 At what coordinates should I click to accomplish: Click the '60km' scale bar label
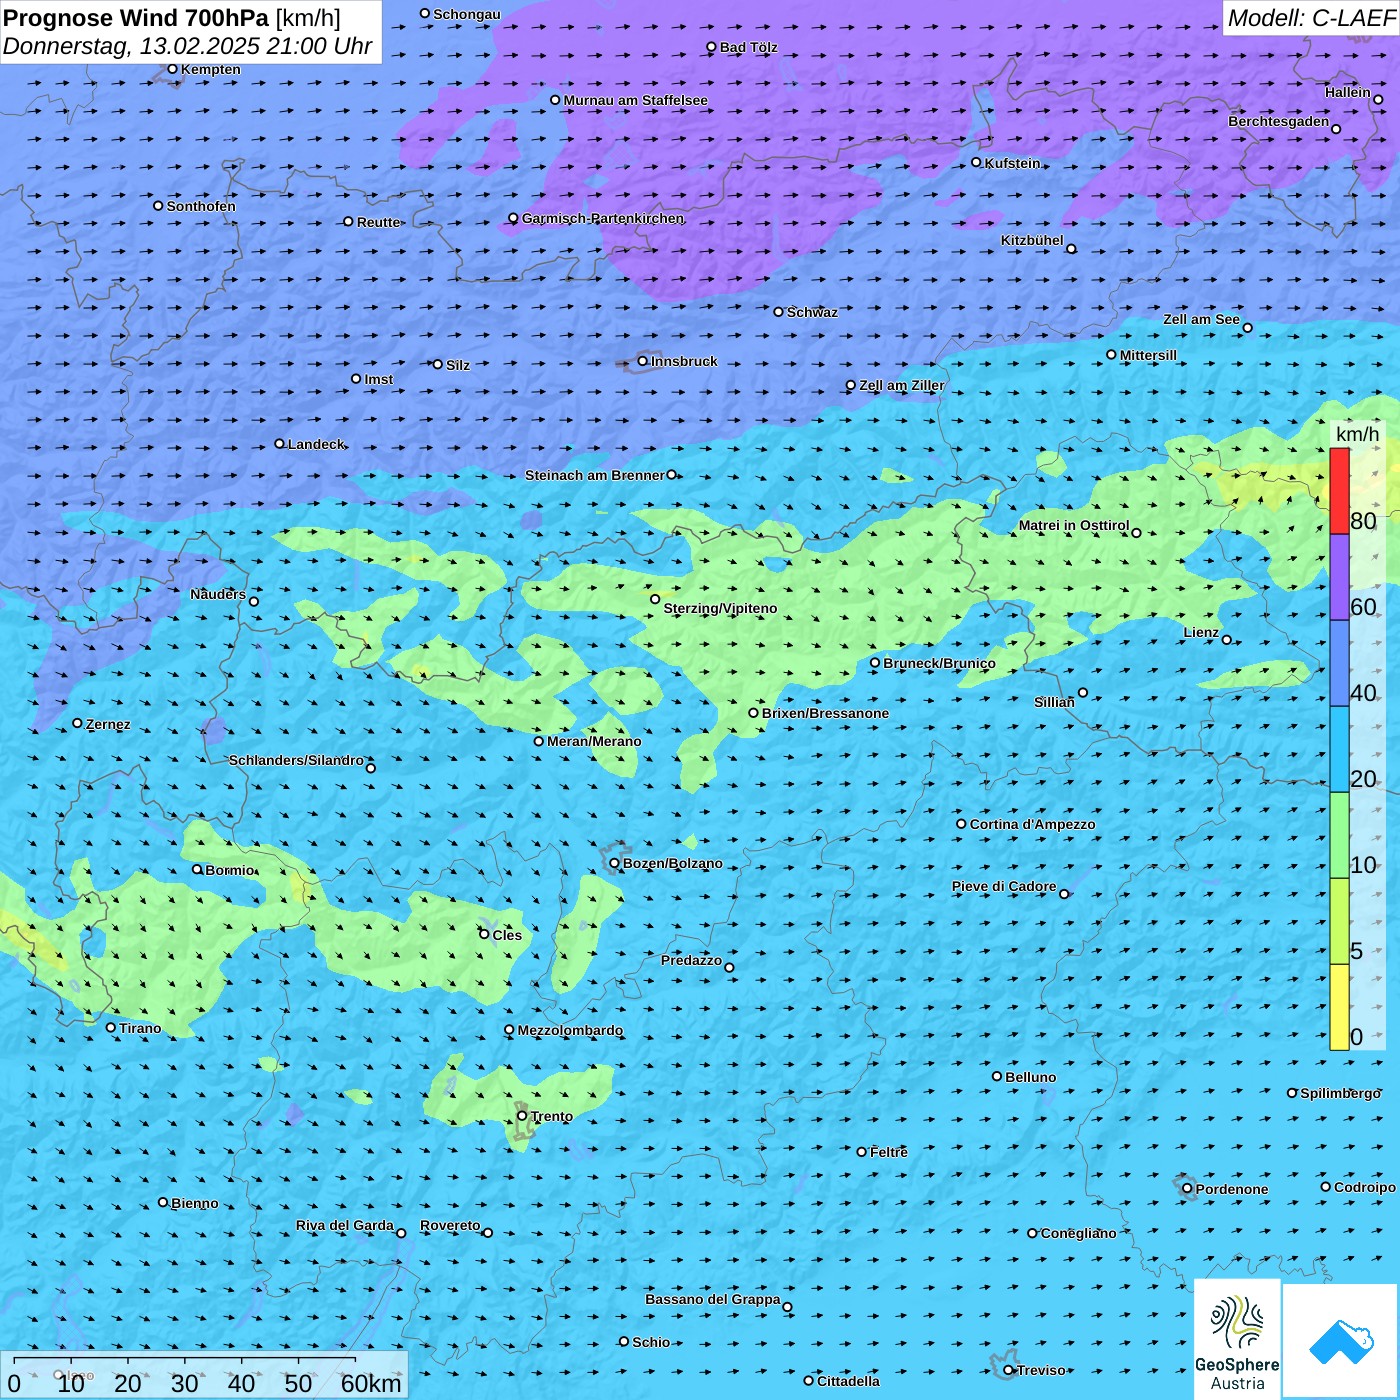(x=371, y=1383)
